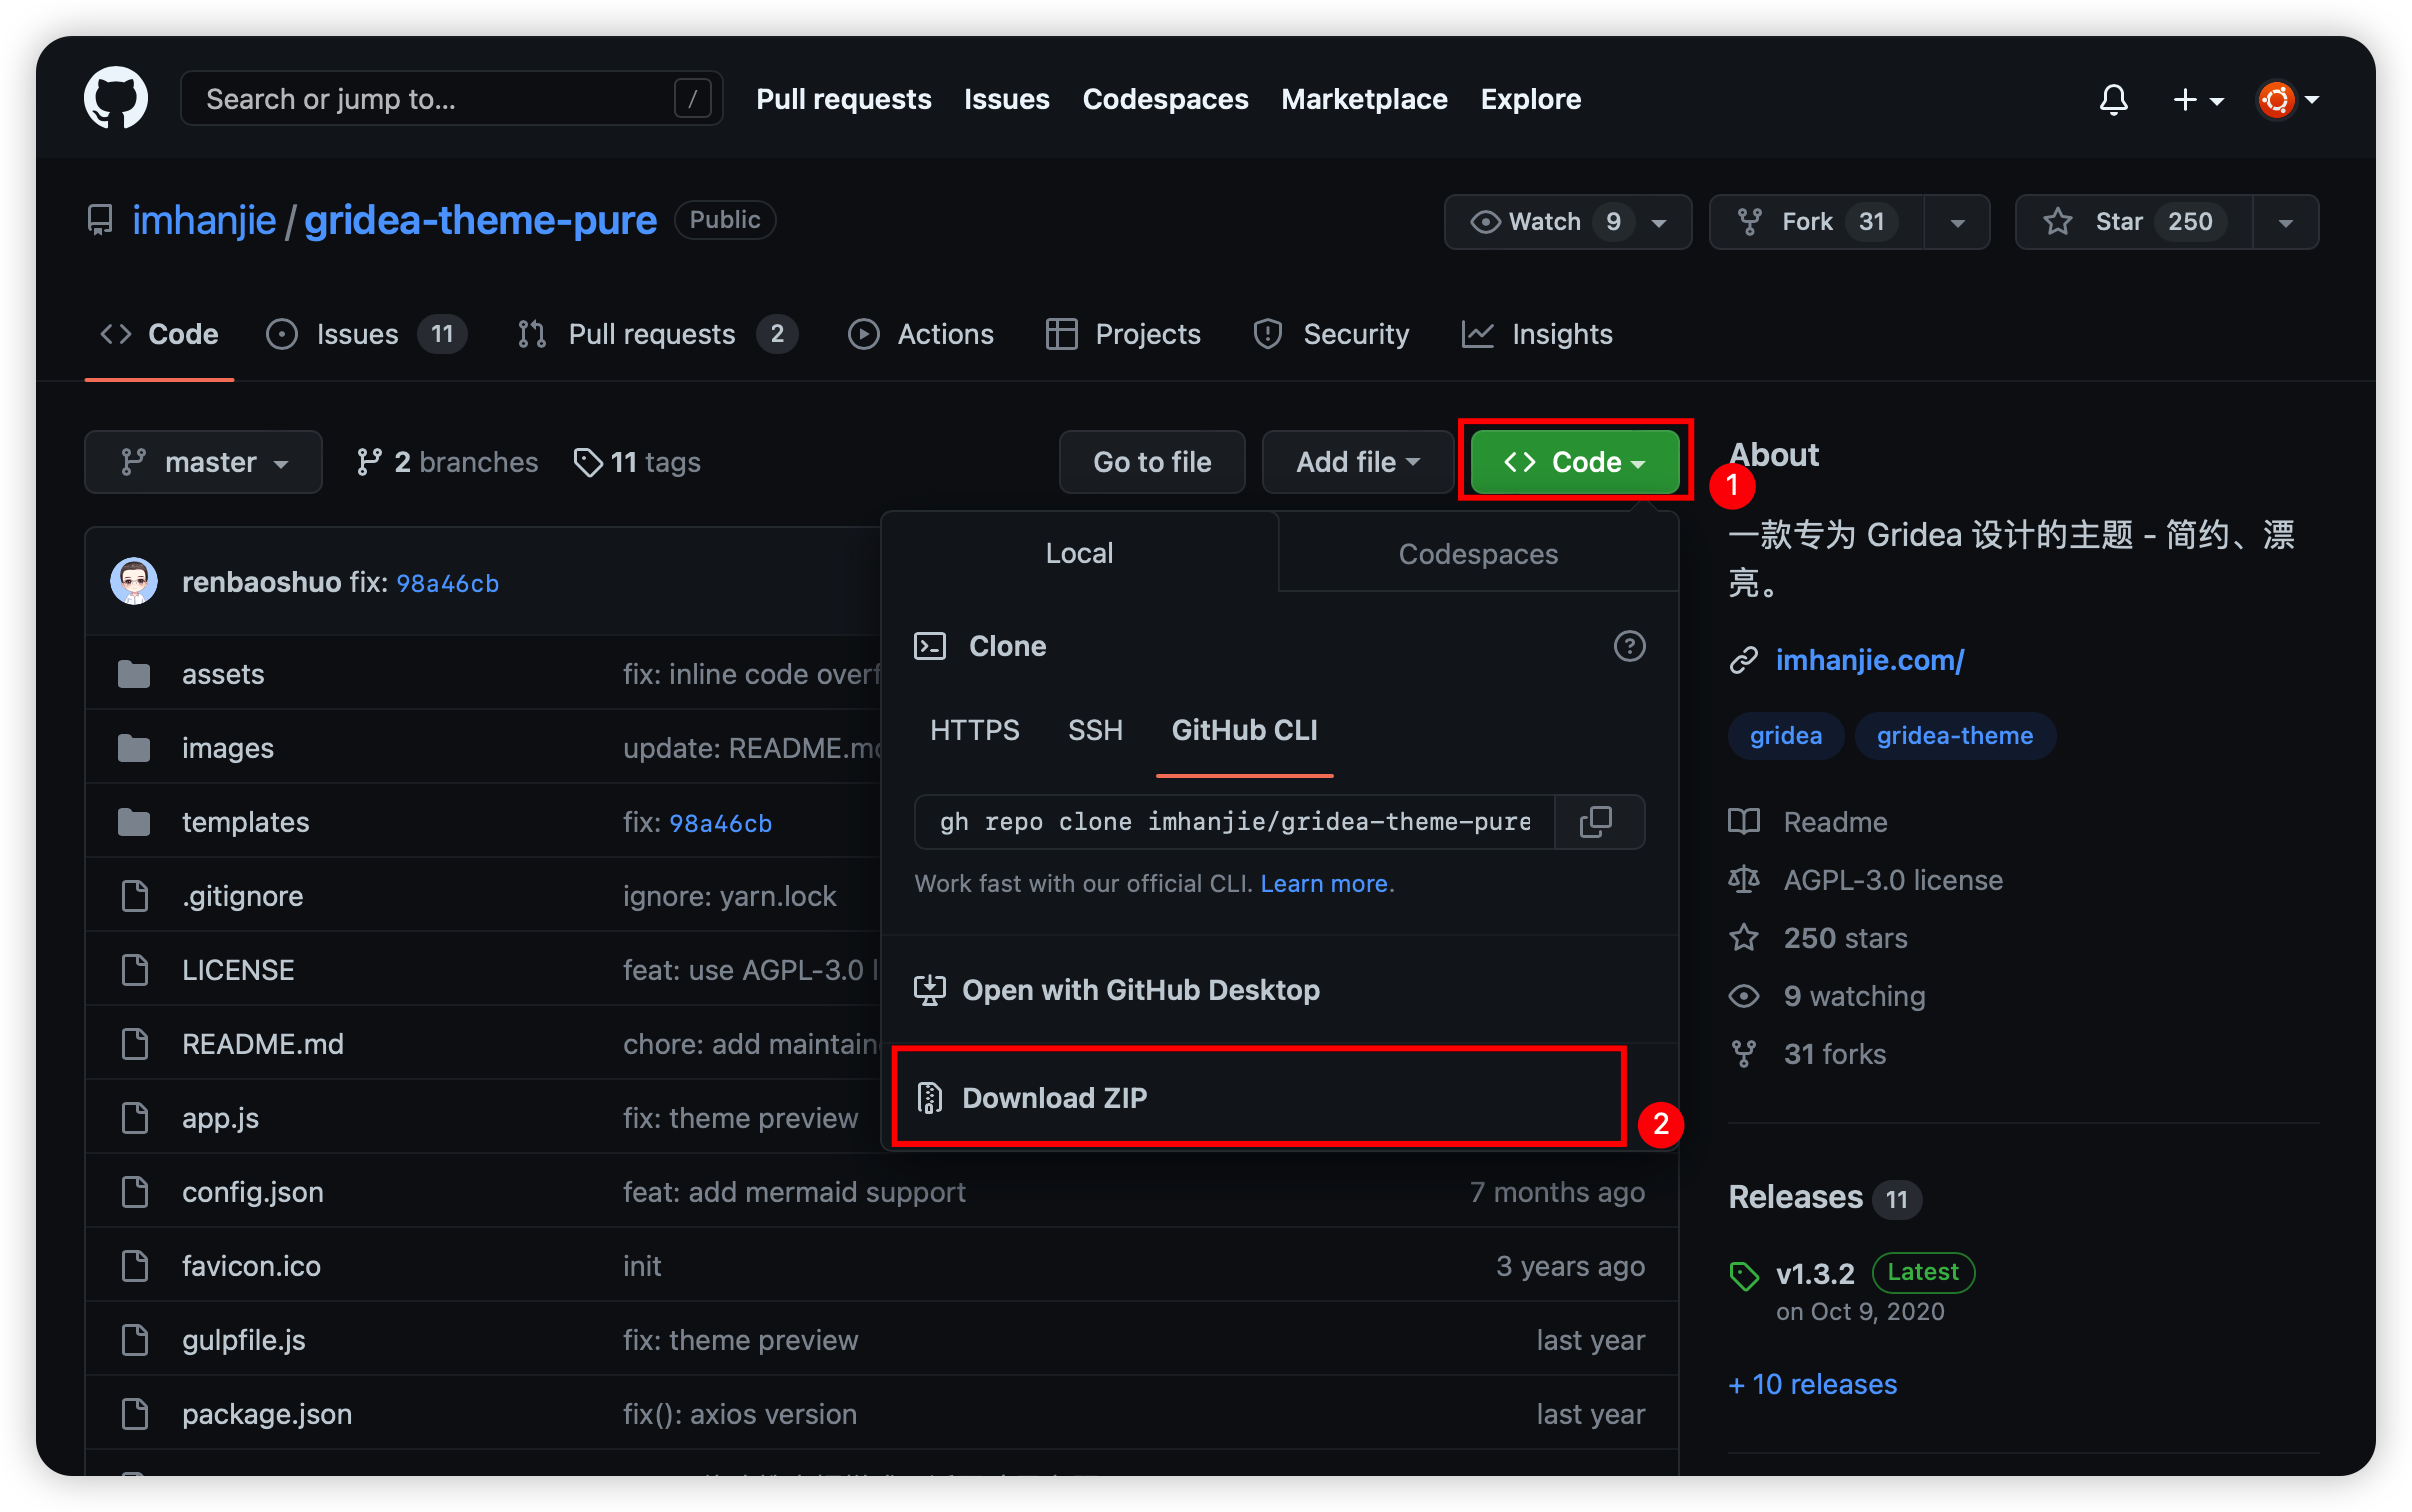Screen dimensions: 2412x1512
Task: Switch to the Issues repository tab
Action: [366, 334]
